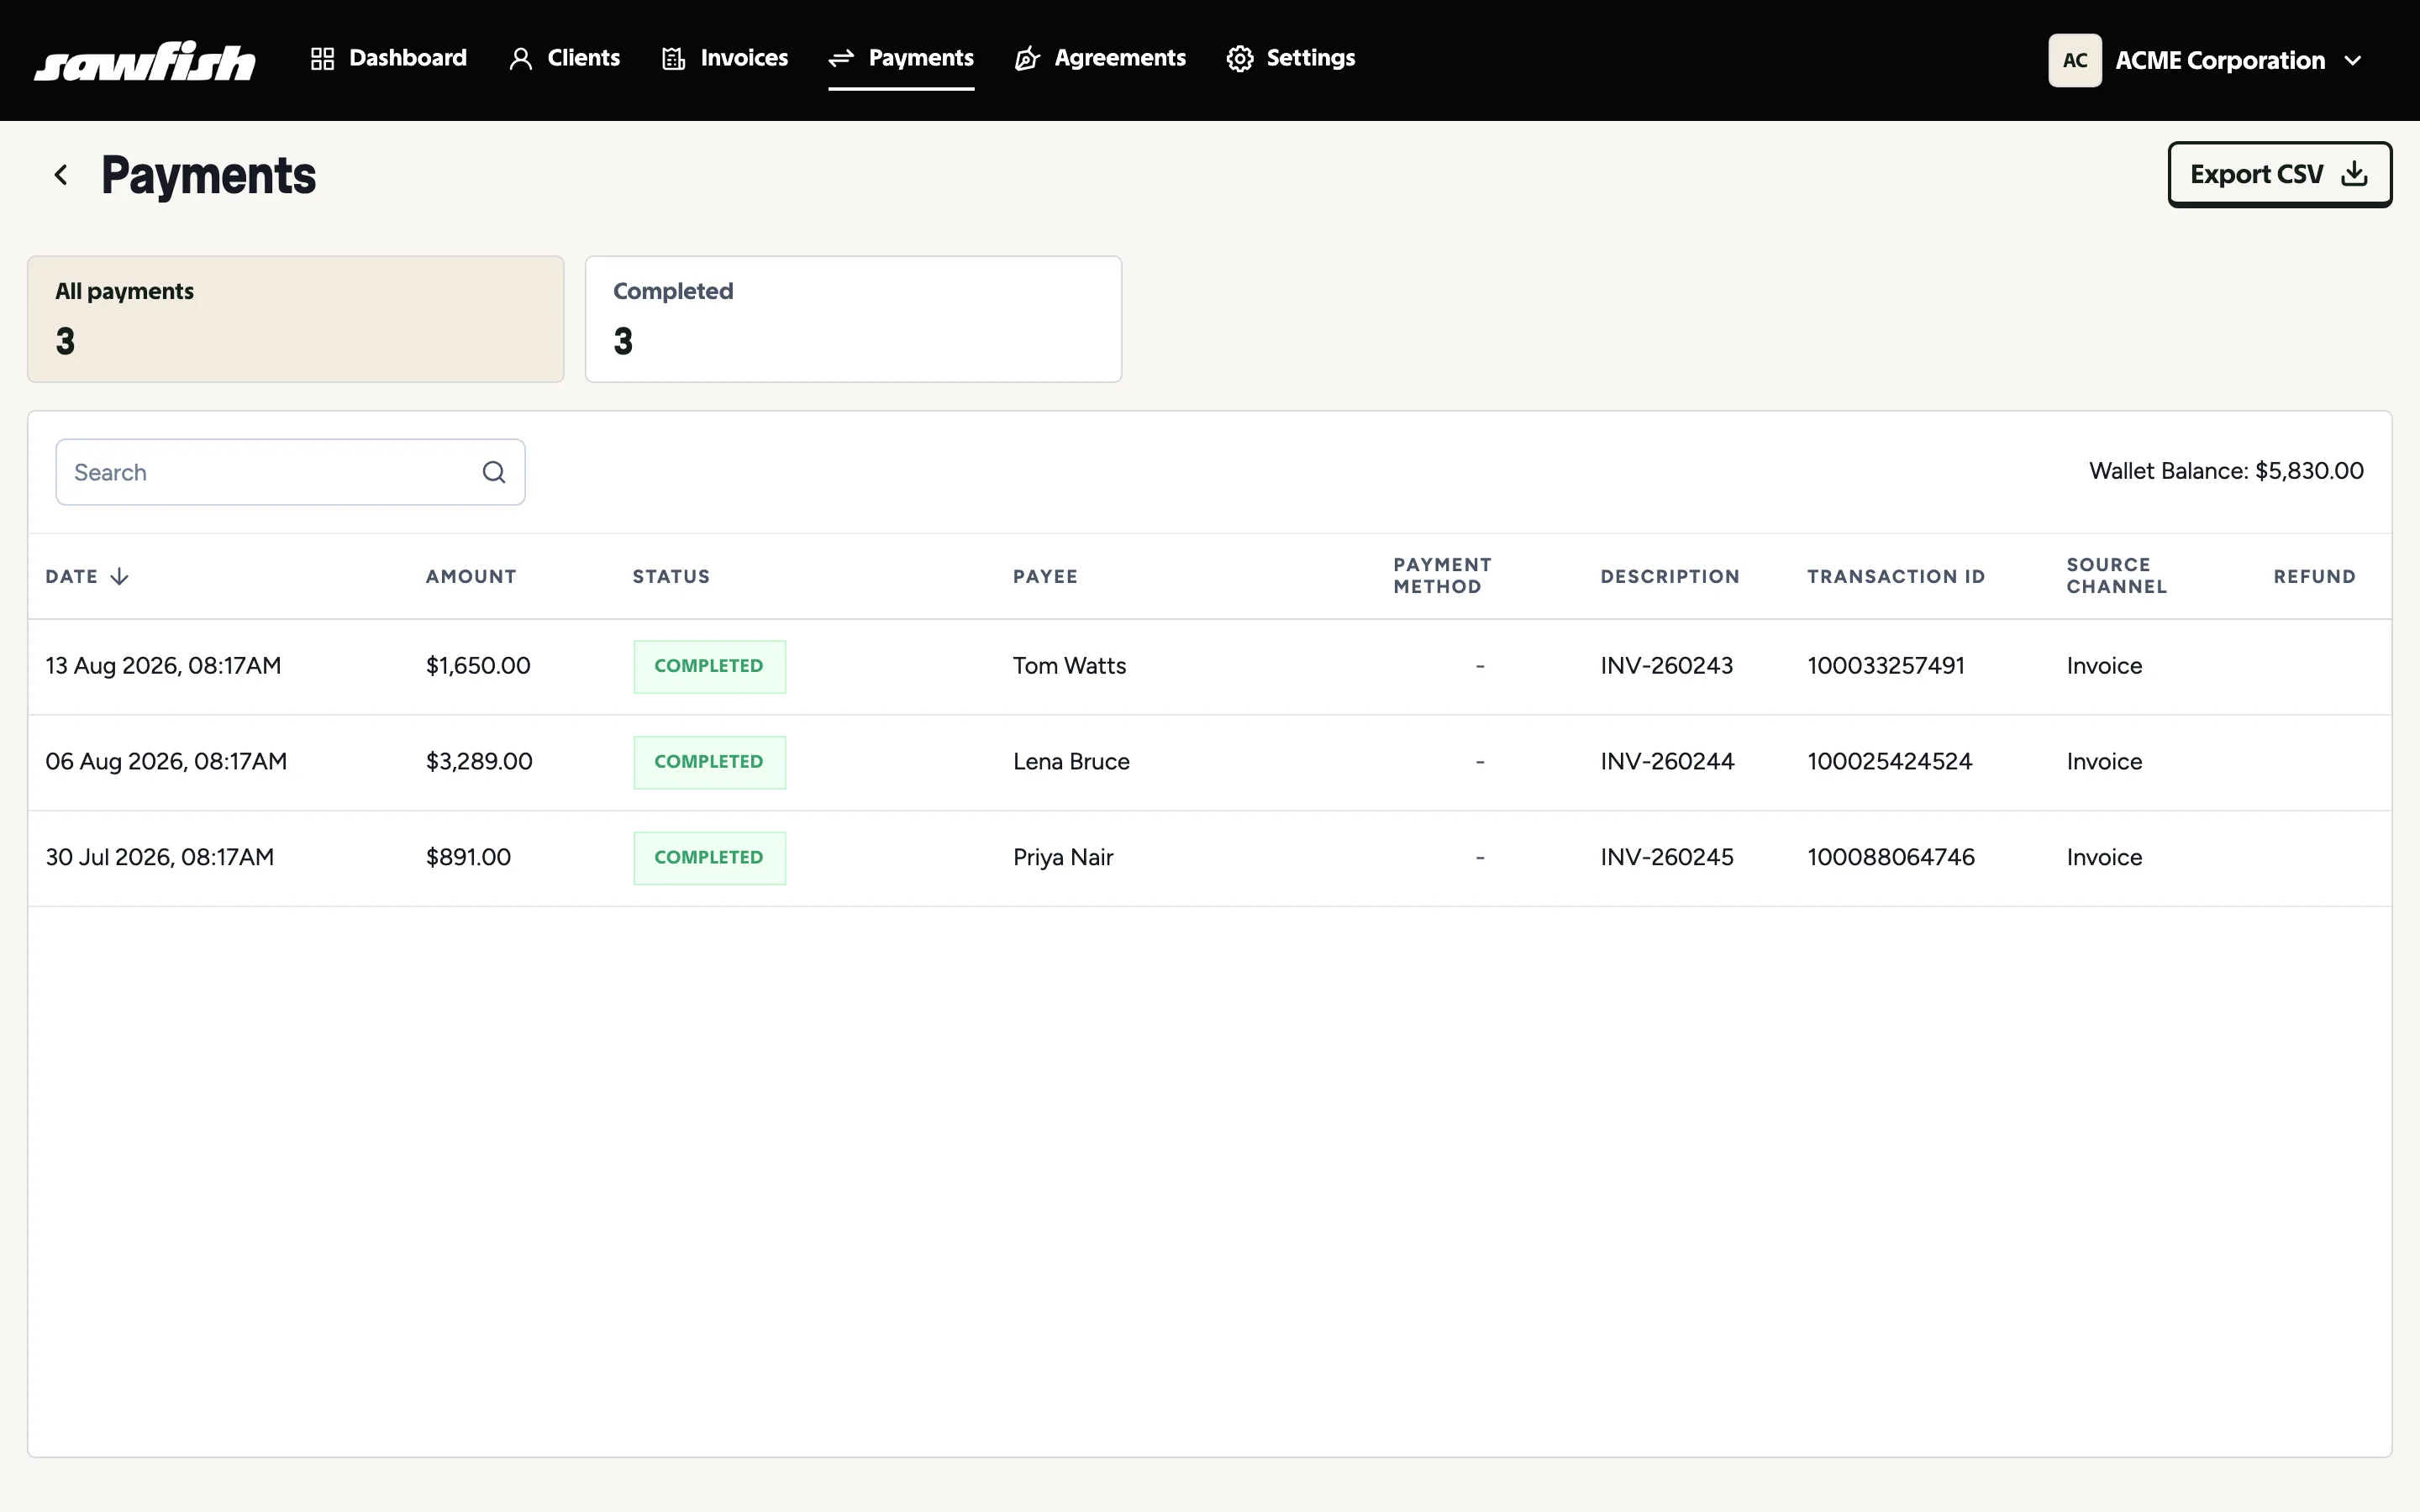Click the Payee column header

click(1045, 577)
